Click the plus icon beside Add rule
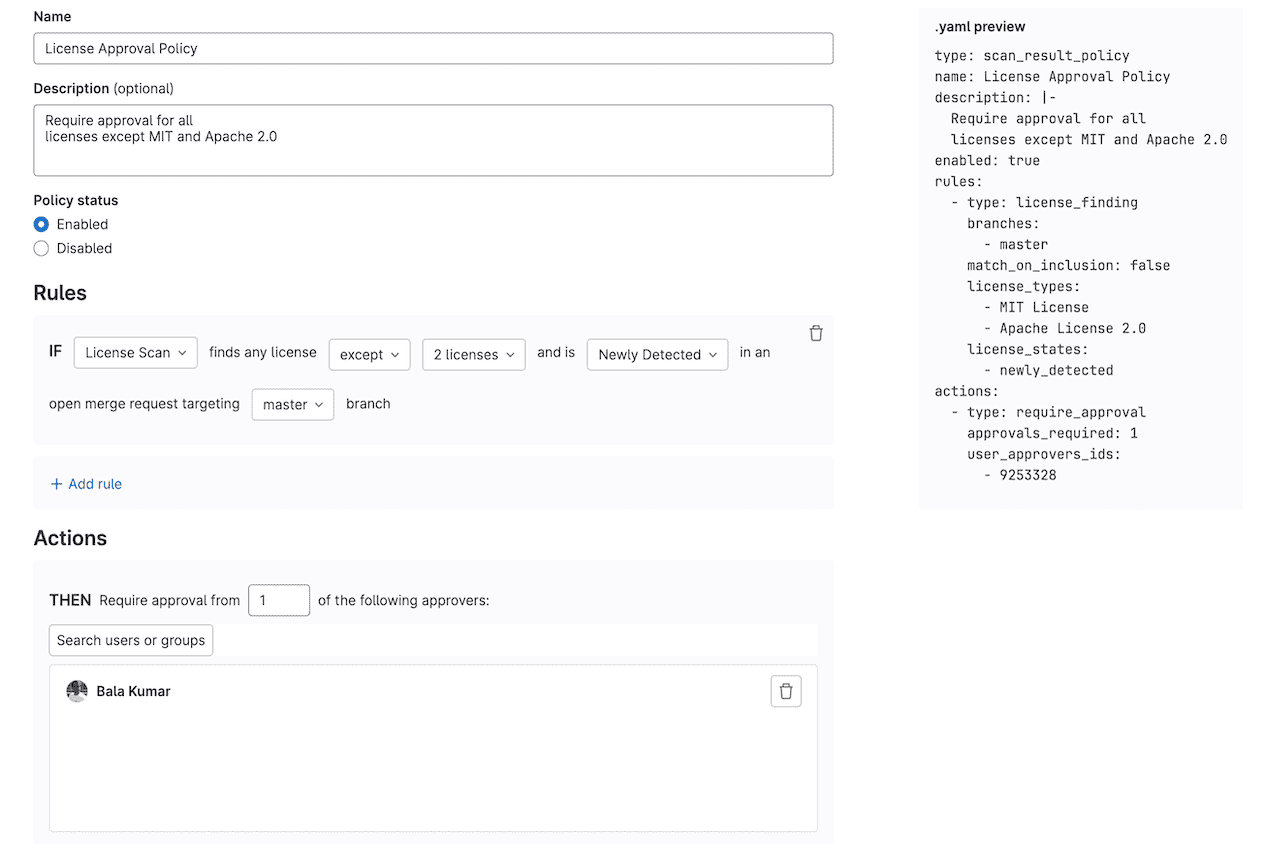1265x863 pixels. coord(56,484)
